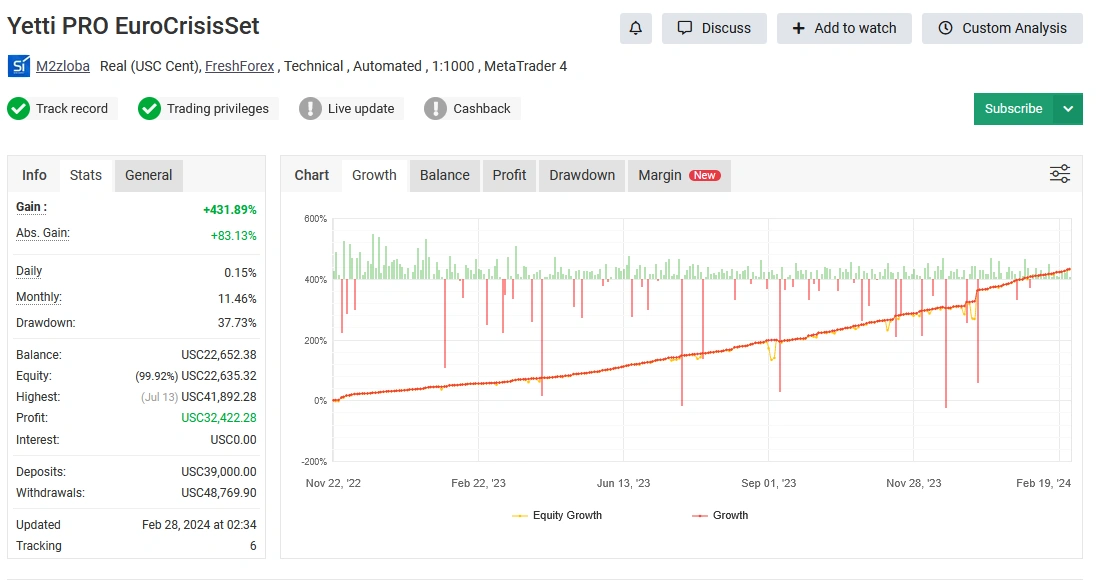The width and height of the screenshot is (1120, 580).
Task: Toggle Growth series in chart legend
Action: click(x=720, y=515)
